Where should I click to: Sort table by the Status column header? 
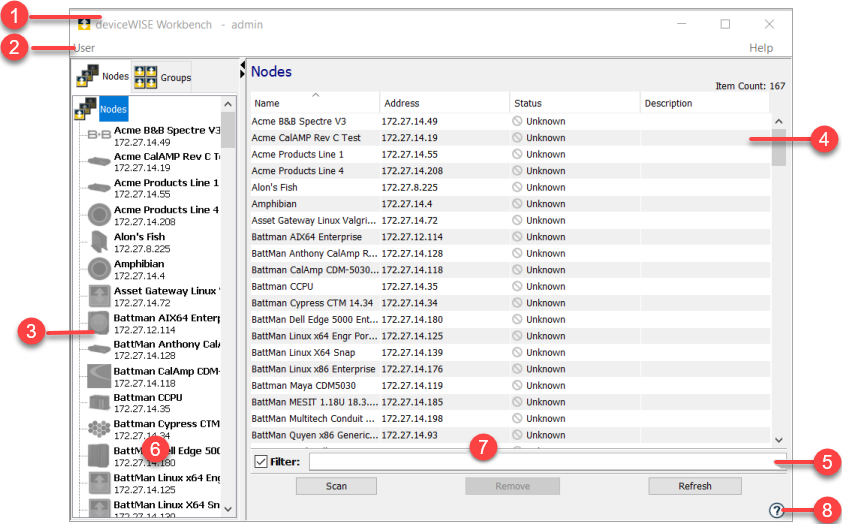[575, 103]
